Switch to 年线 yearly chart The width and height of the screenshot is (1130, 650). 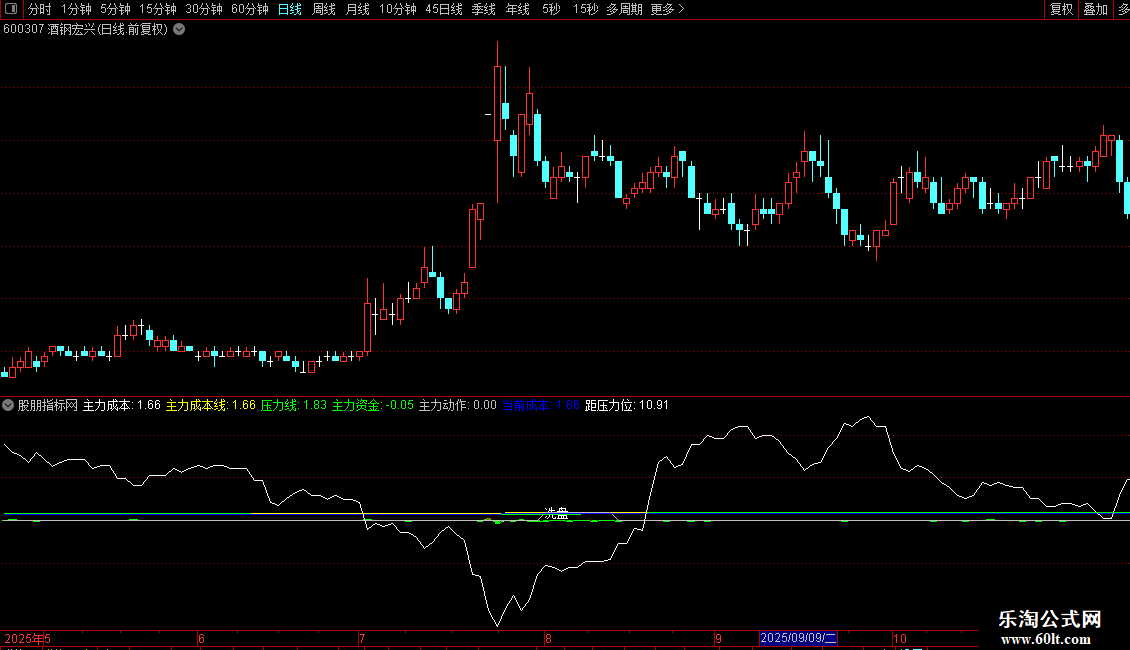[x=517, y=9]
